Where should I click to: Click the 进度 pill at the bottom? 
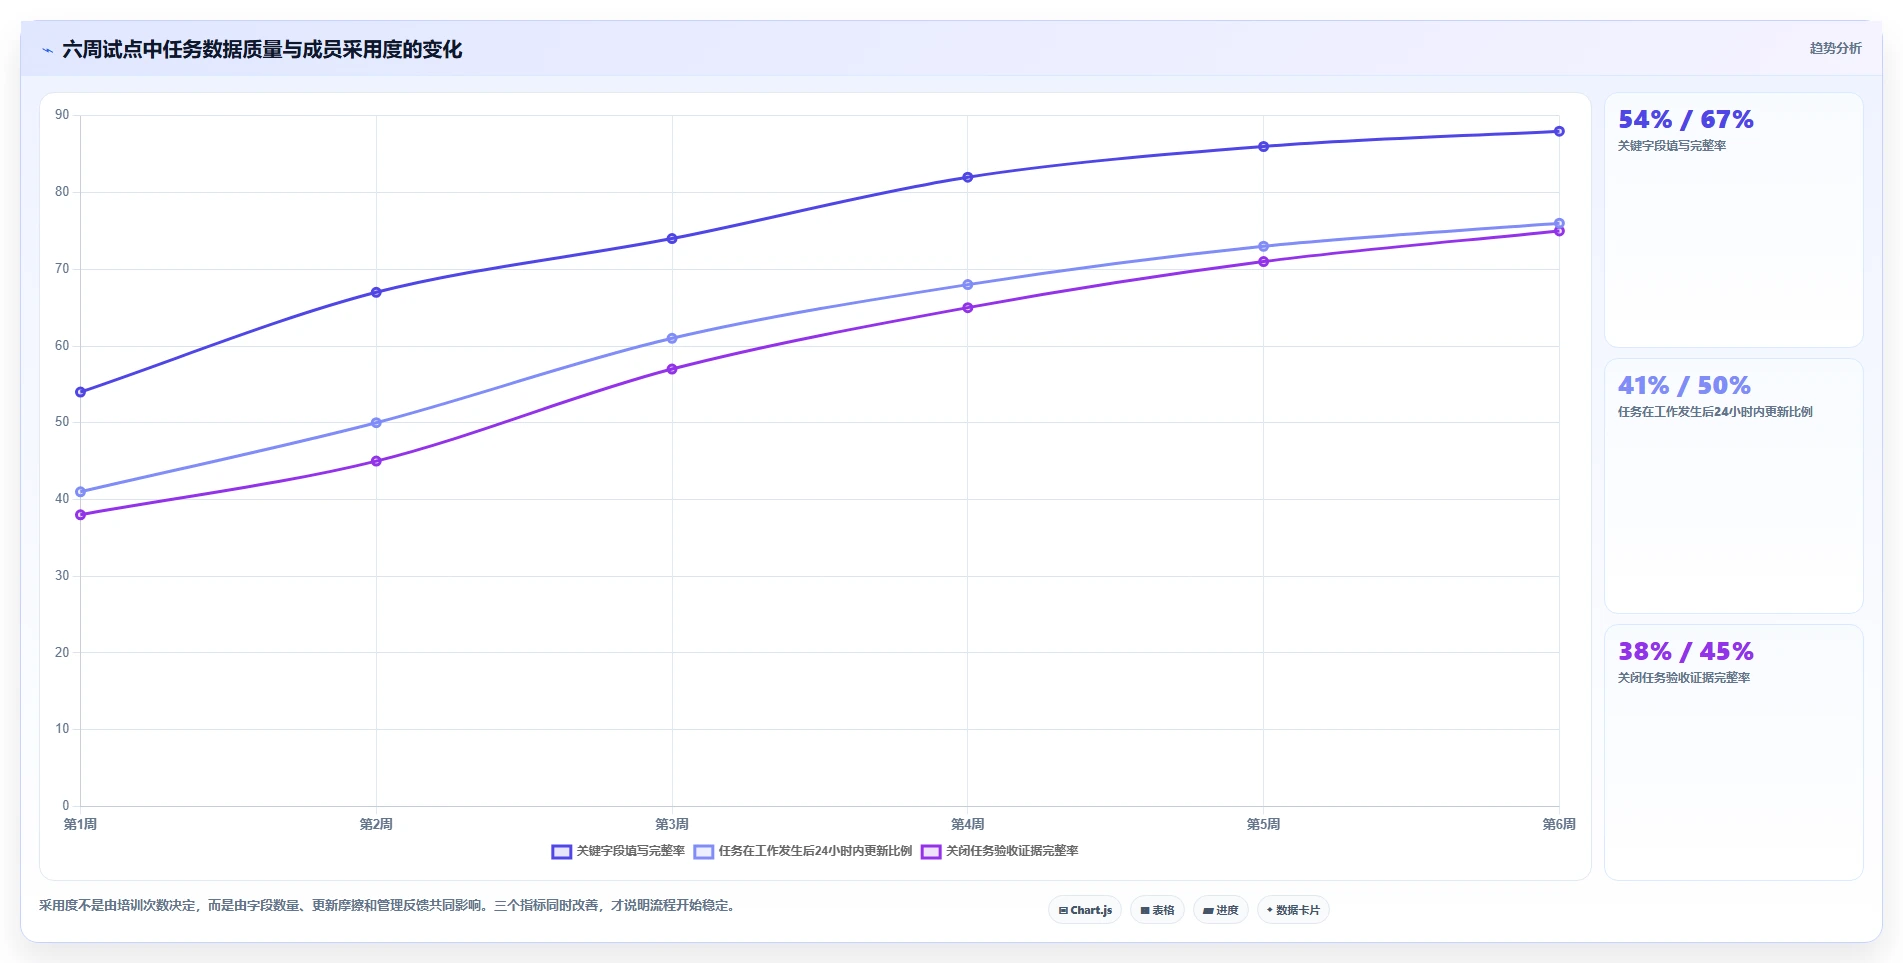coord(1220,910)
